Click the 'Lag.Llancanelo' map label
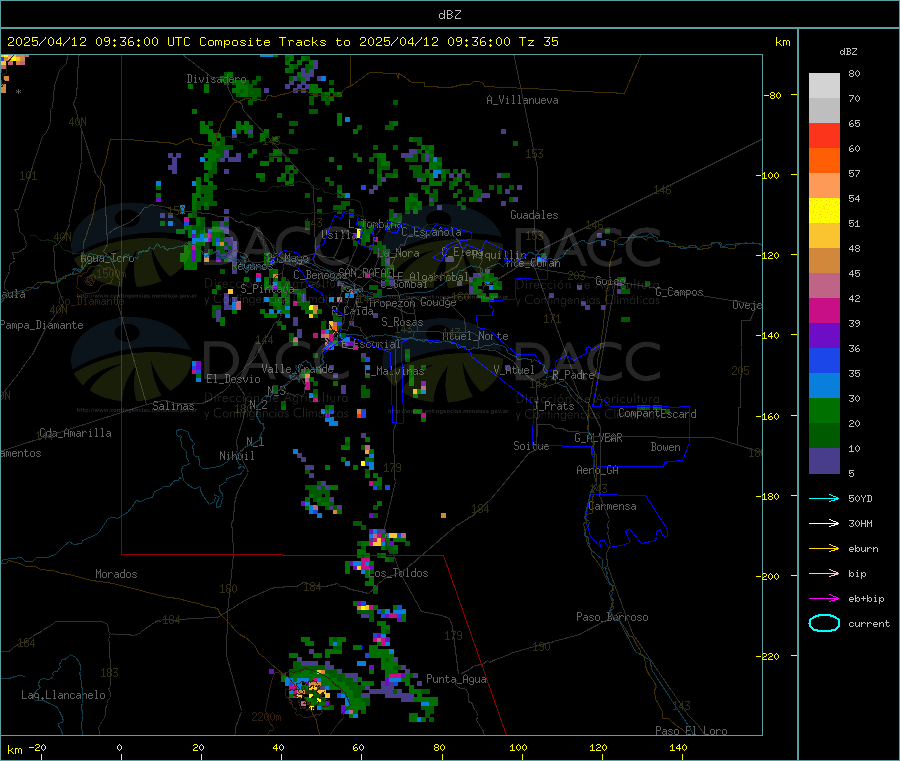Image resolution: width=900 pixels, height=761 pixels. (x=63, y=695)
